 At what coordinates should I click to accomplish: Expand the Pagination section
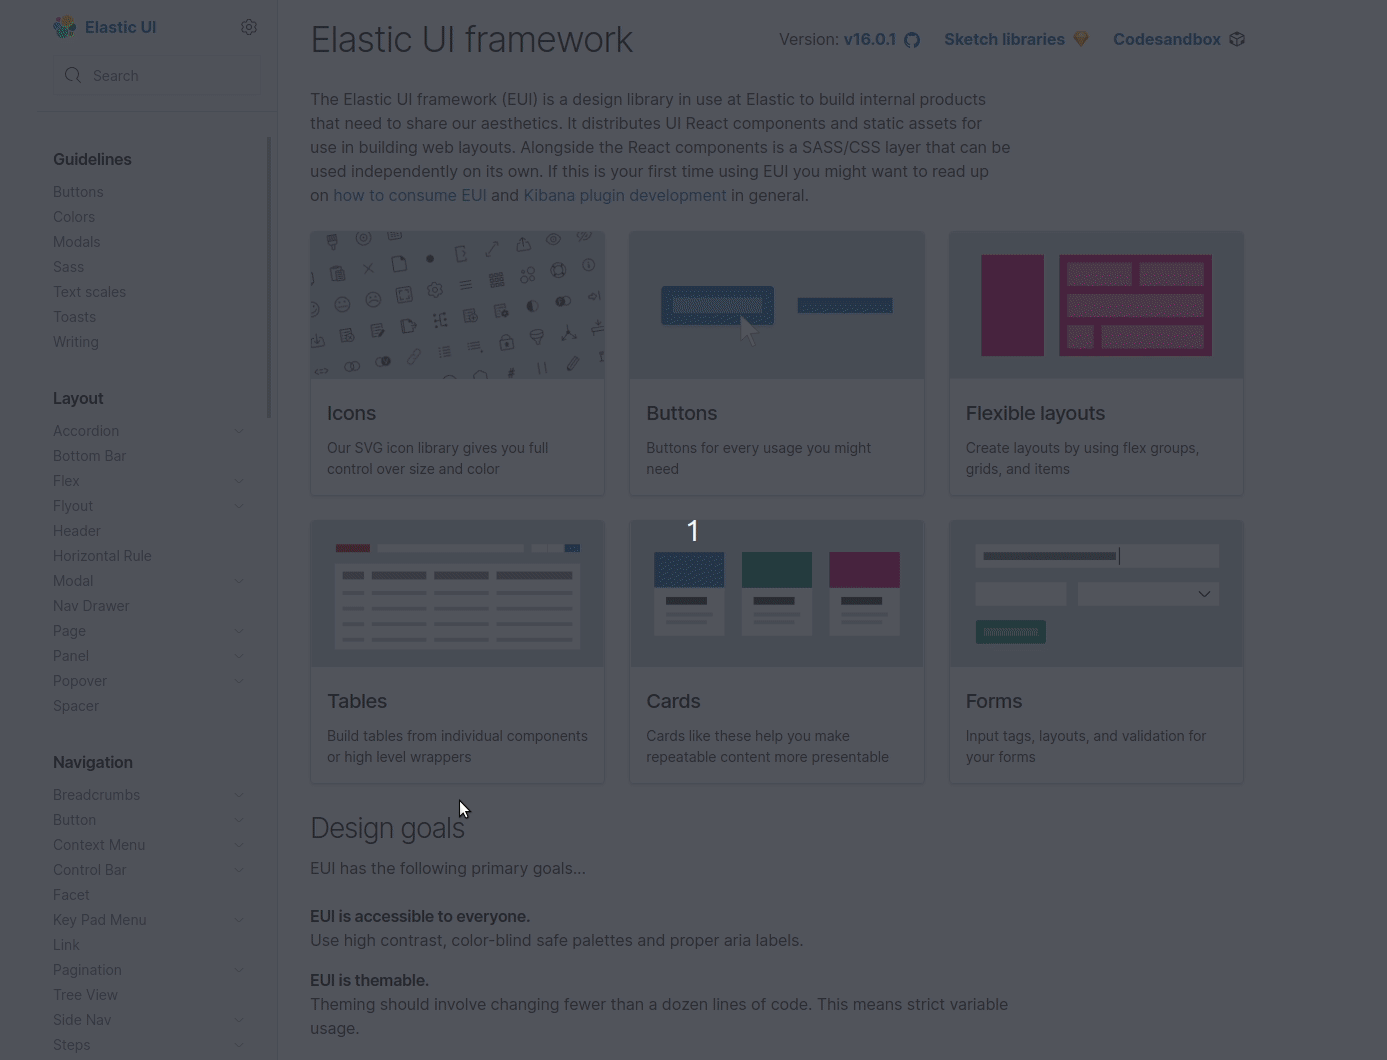tap(239, 969)
